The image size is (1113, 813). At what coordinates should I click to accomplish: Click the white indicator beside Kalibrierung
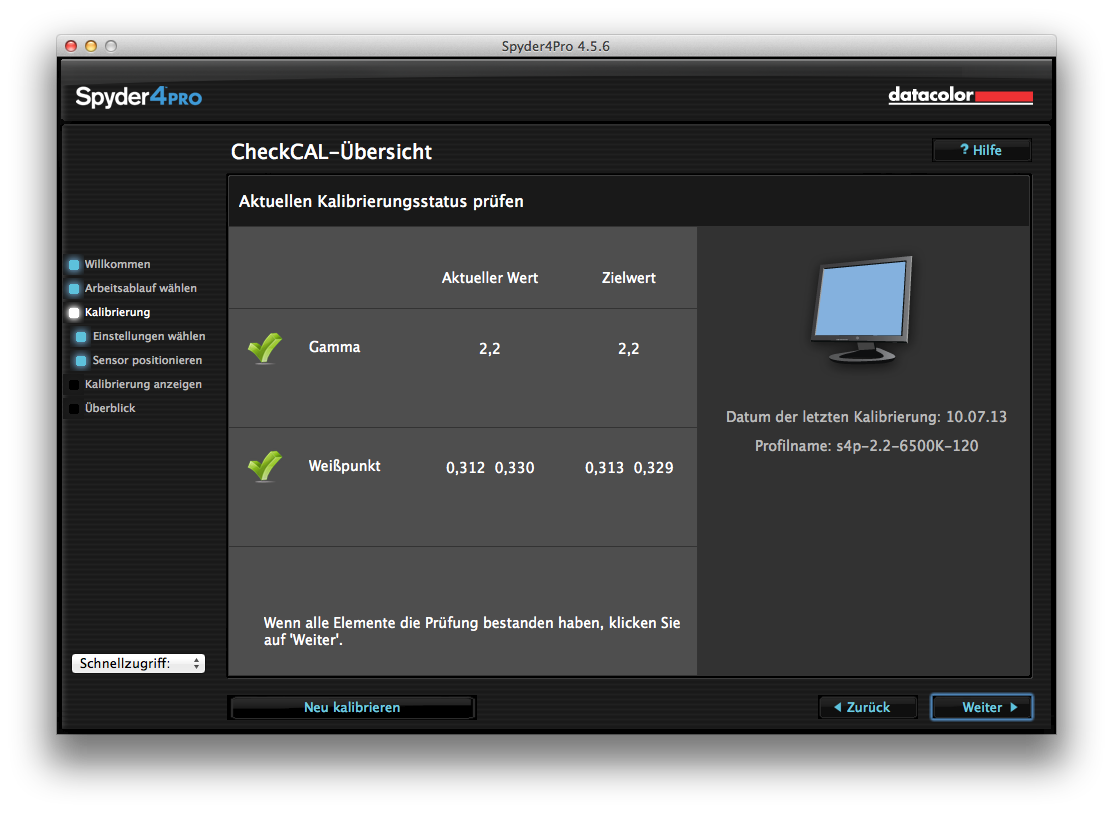[74, 312]
